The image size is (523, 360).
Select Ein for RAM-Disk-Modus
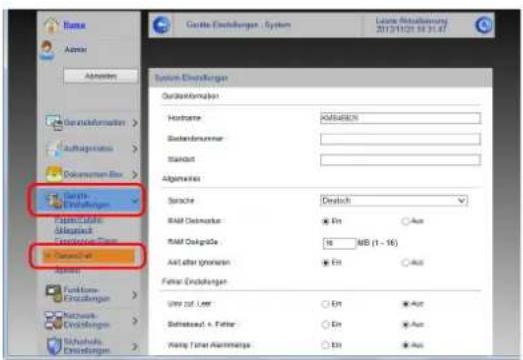click(325, 221)
